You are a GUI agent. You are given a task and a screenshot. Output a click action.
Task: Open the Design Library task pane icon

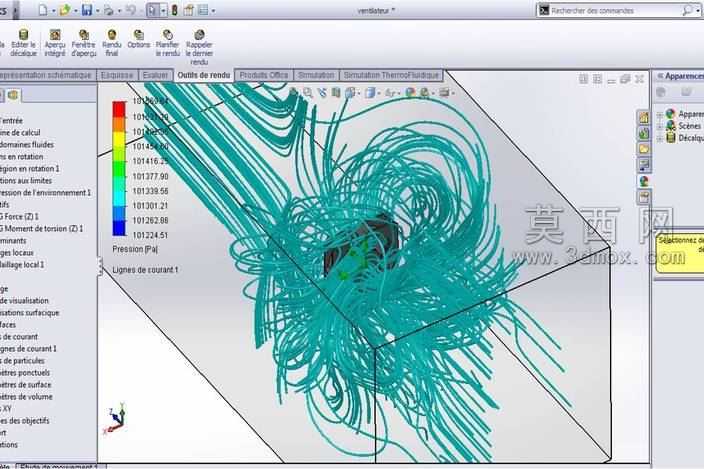tap(644, 133)
